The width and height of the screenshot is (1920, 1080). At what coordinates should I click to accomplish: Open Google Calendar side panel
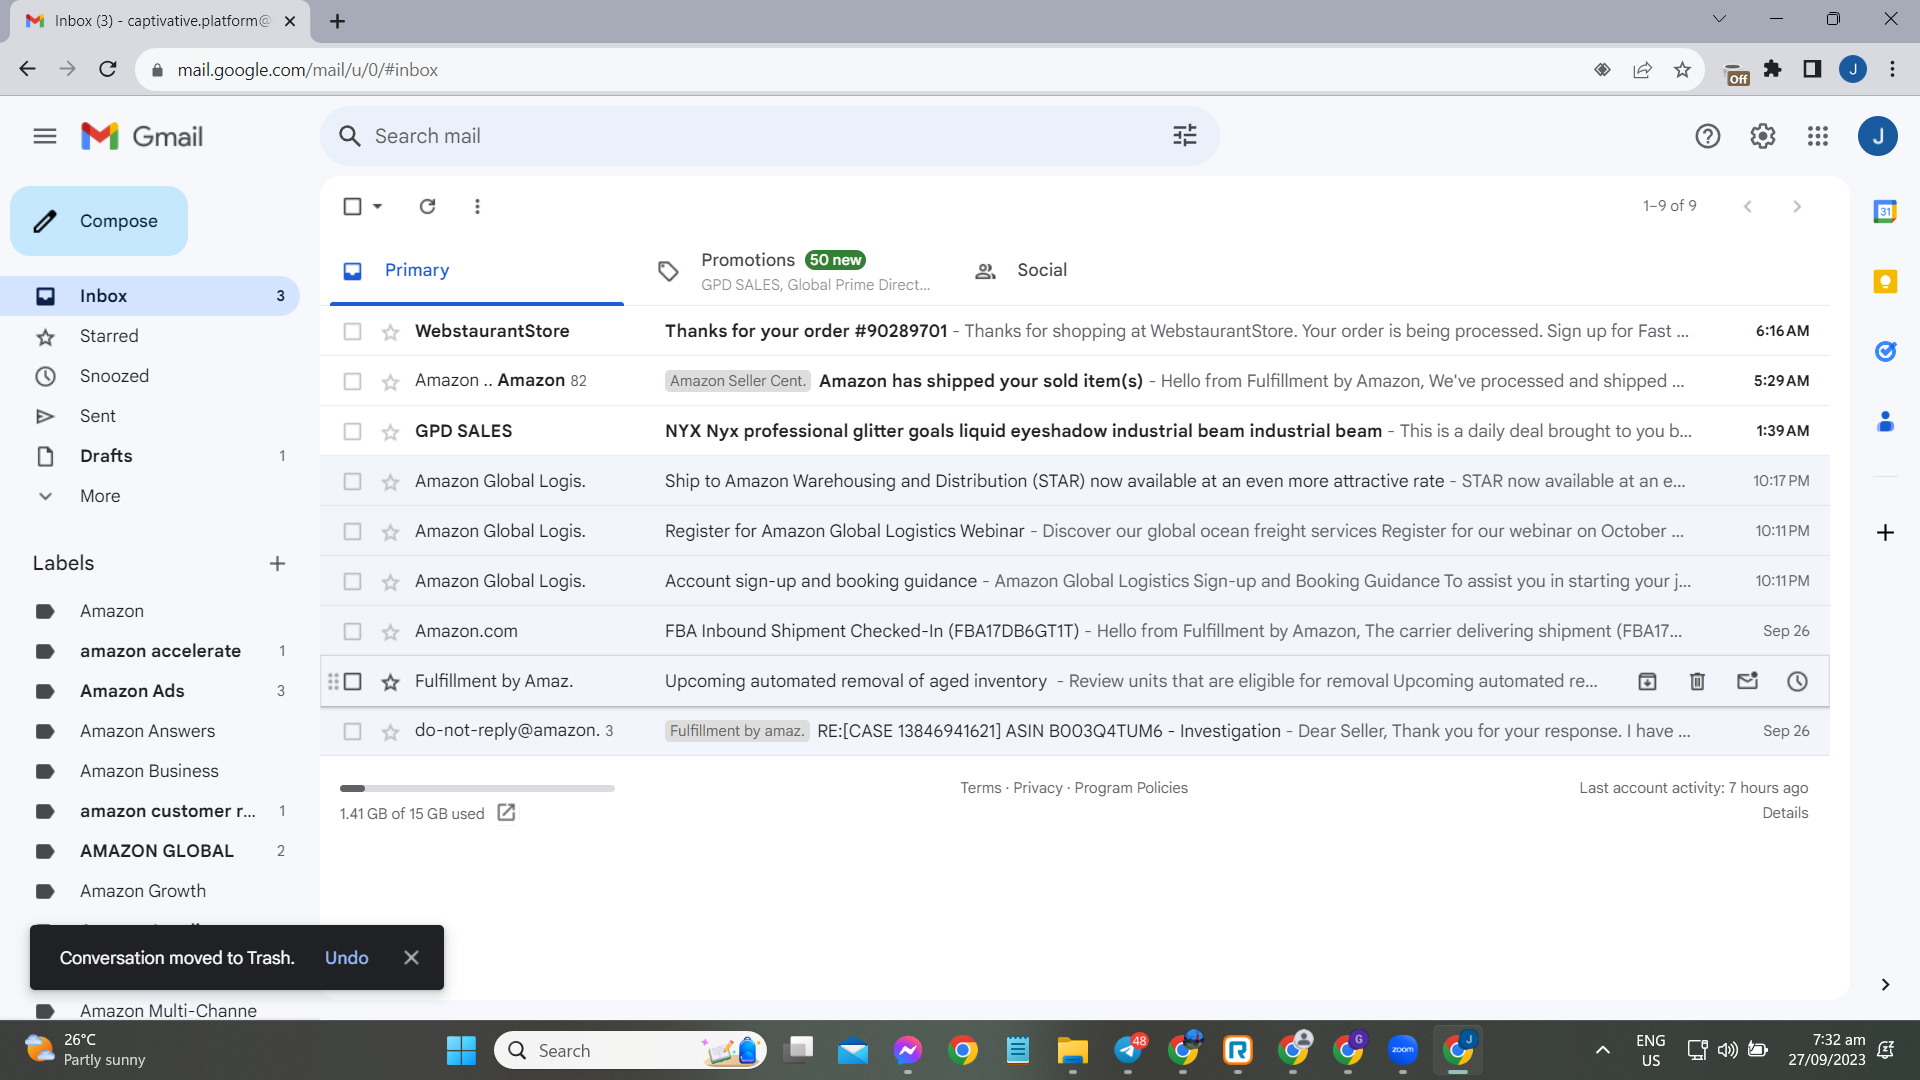click(x=1885, y=211)
